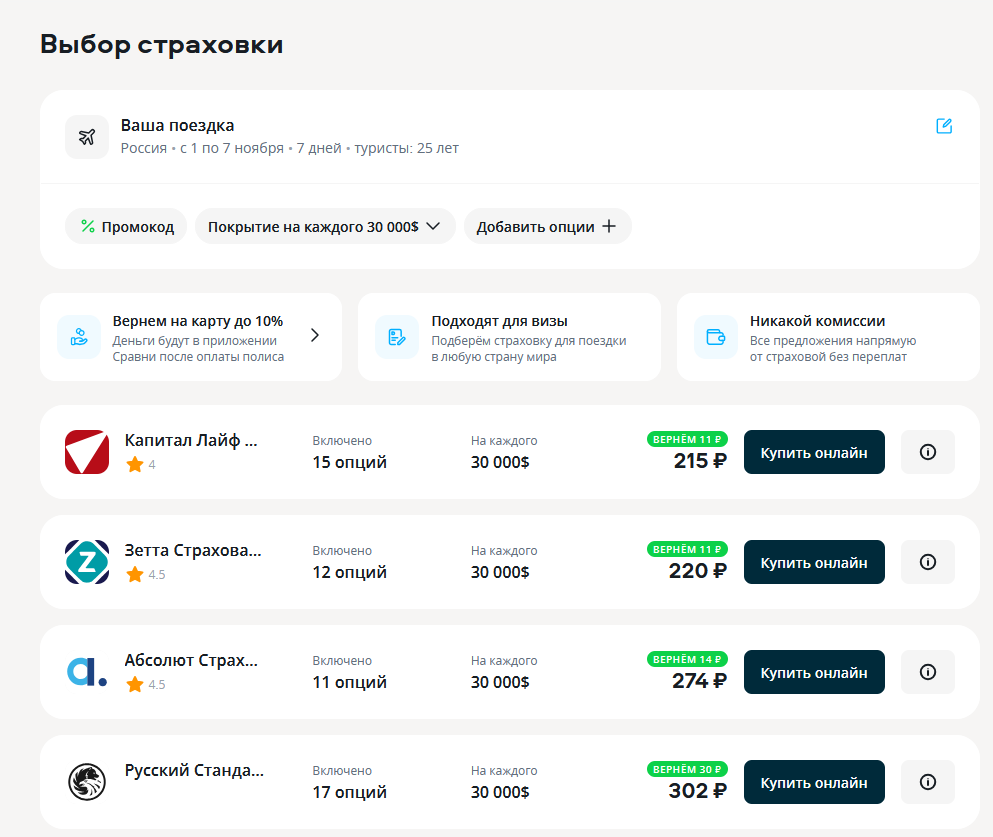Open the Промокод entry chip
Viewport: 993px width, 837px height.
(x=126, y=226)
